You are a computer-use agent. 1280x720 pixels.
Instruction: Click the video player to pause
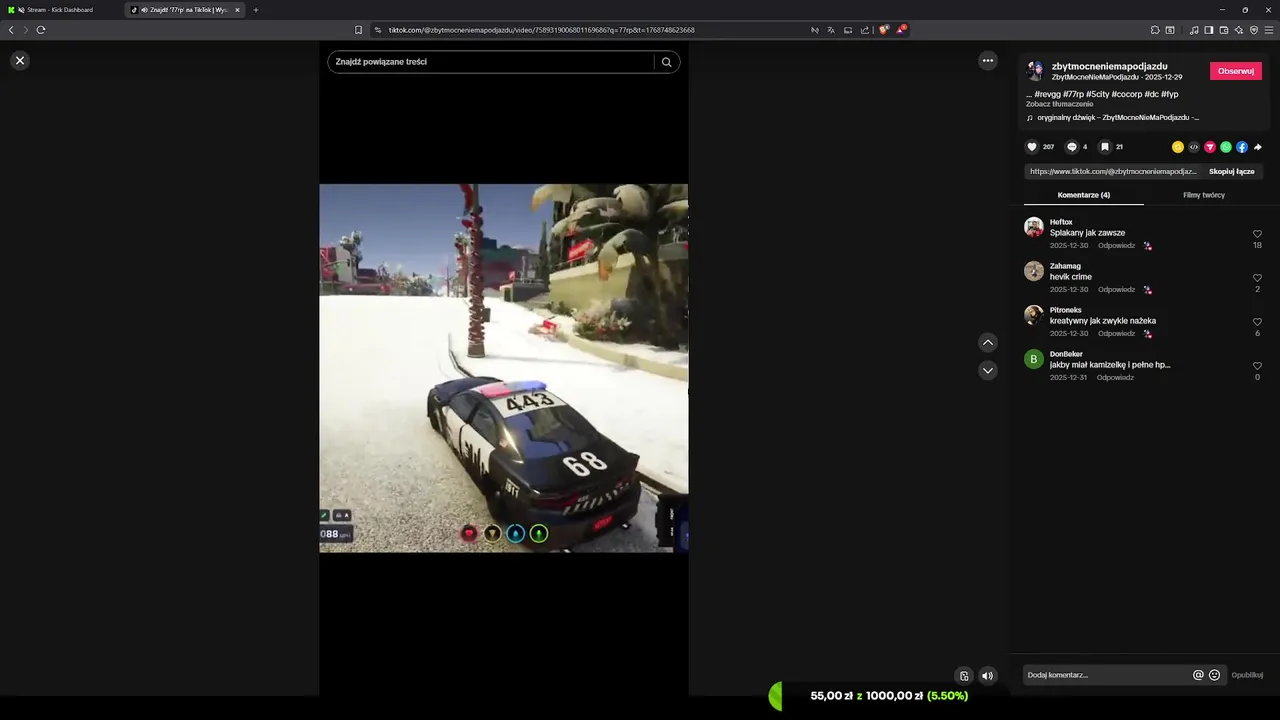click(x=503, y=368)
